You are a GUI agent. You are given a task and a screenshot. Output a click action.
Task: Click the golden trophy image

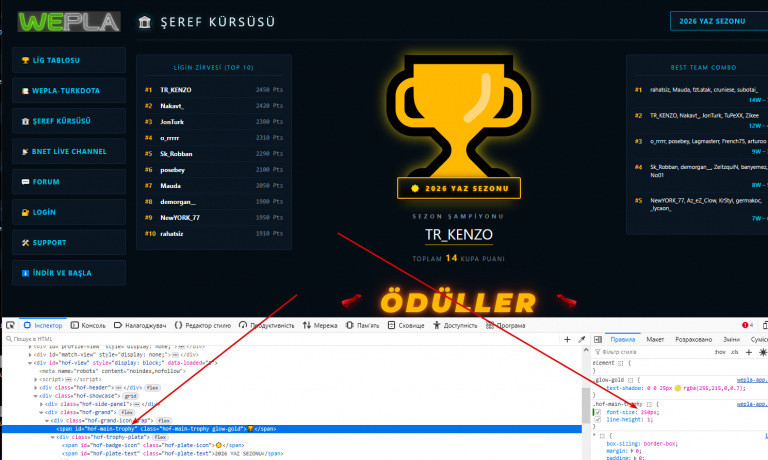[458, 115]
